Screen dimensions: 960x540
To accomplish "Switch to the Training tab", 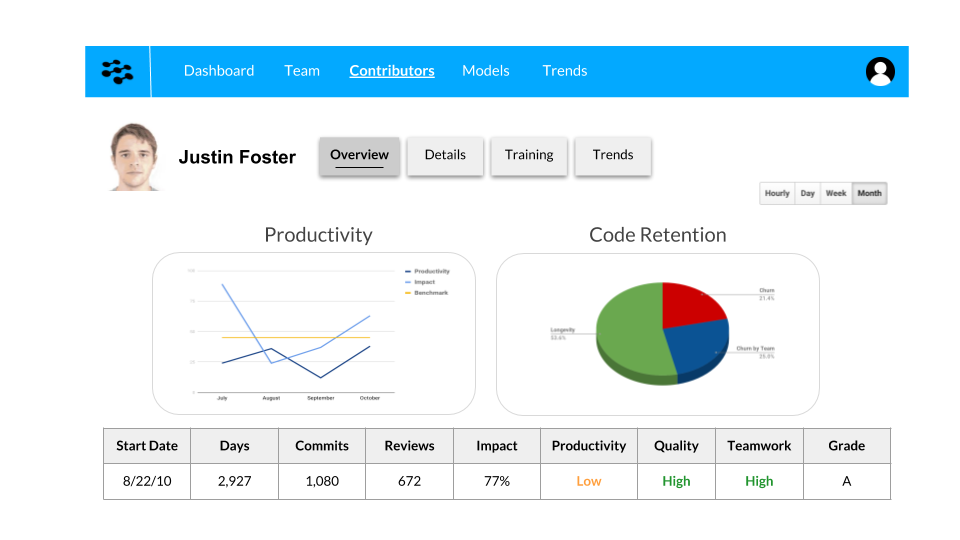I will coord(529,156).
